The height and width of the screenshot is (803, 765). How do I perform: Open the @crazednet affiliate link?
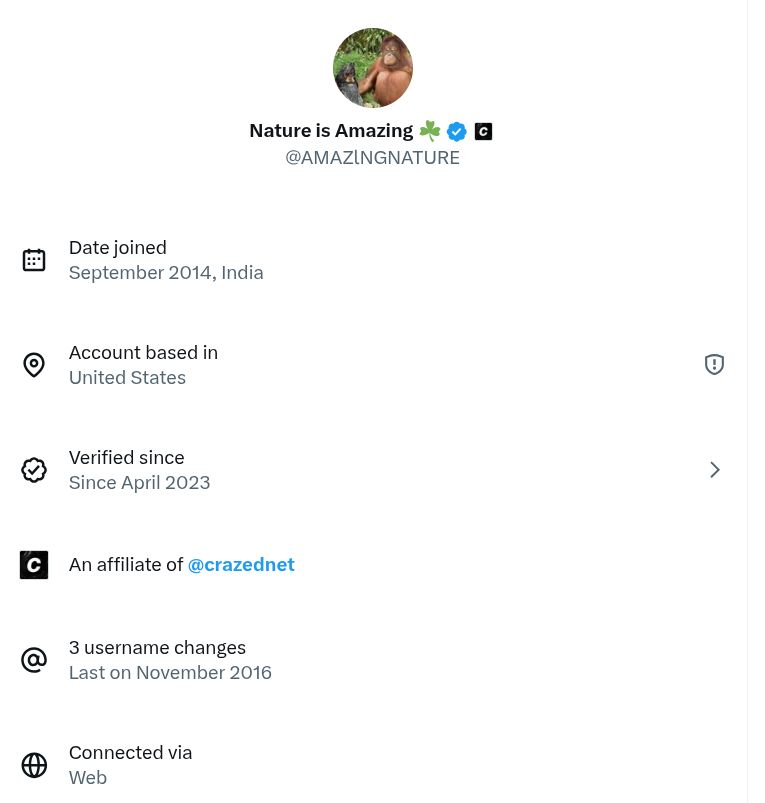coord(241,565)
